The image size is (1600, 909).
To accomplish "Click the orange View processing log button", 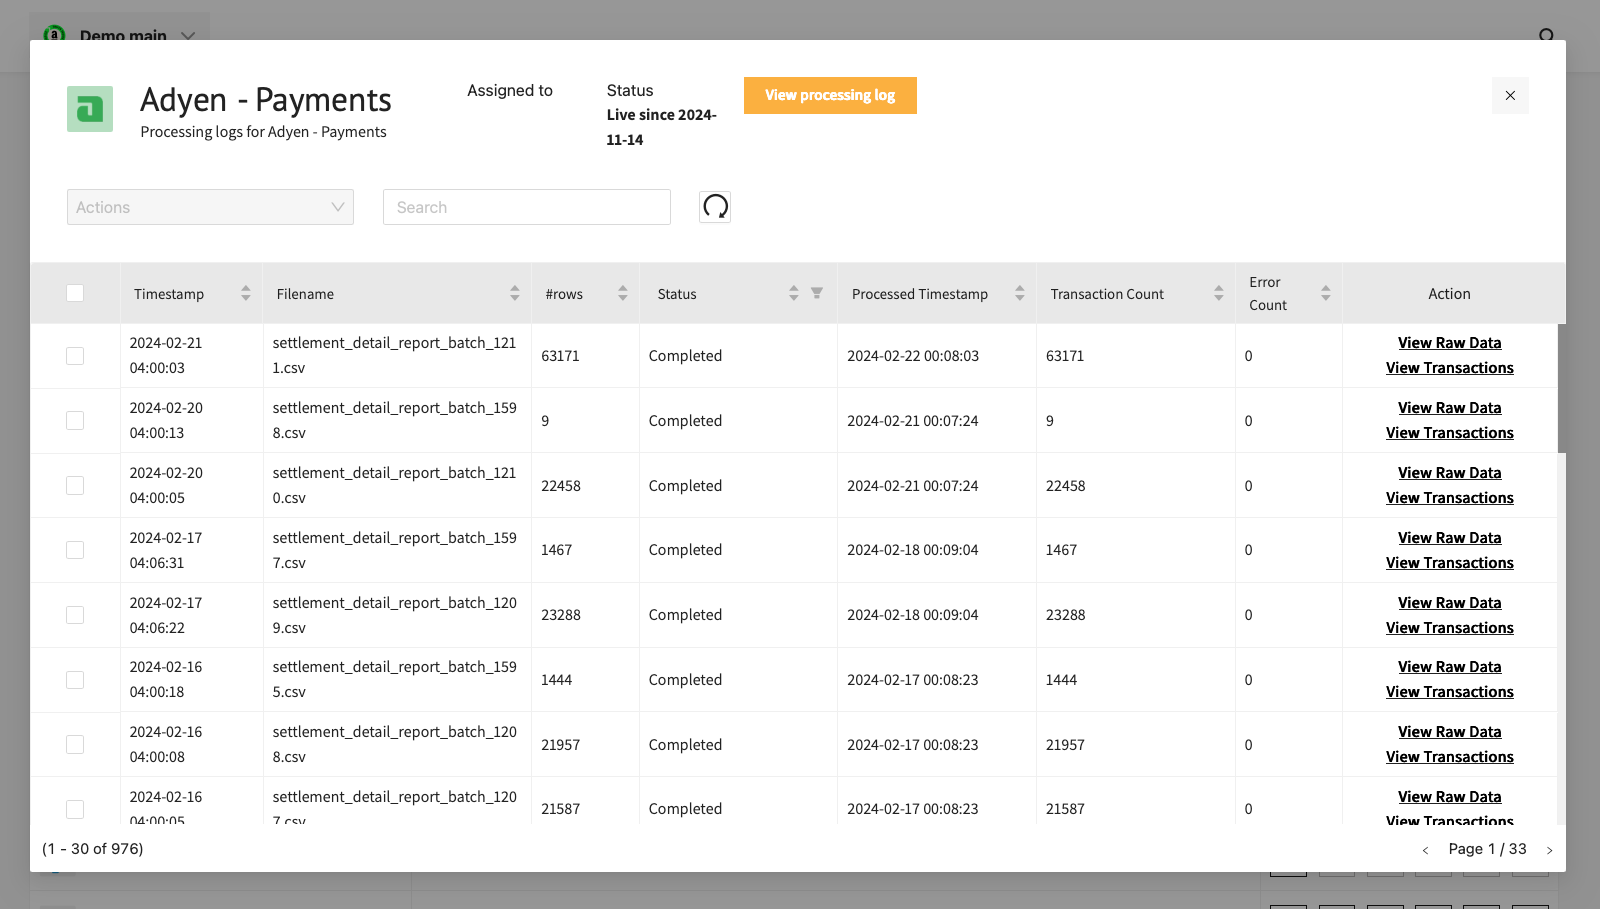I will click(830, 95).
